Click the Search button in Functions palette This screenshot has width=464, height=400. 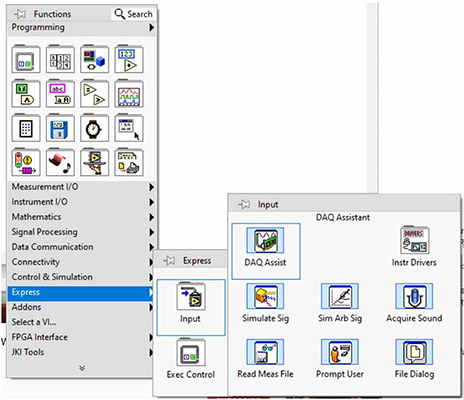point(133,14)
